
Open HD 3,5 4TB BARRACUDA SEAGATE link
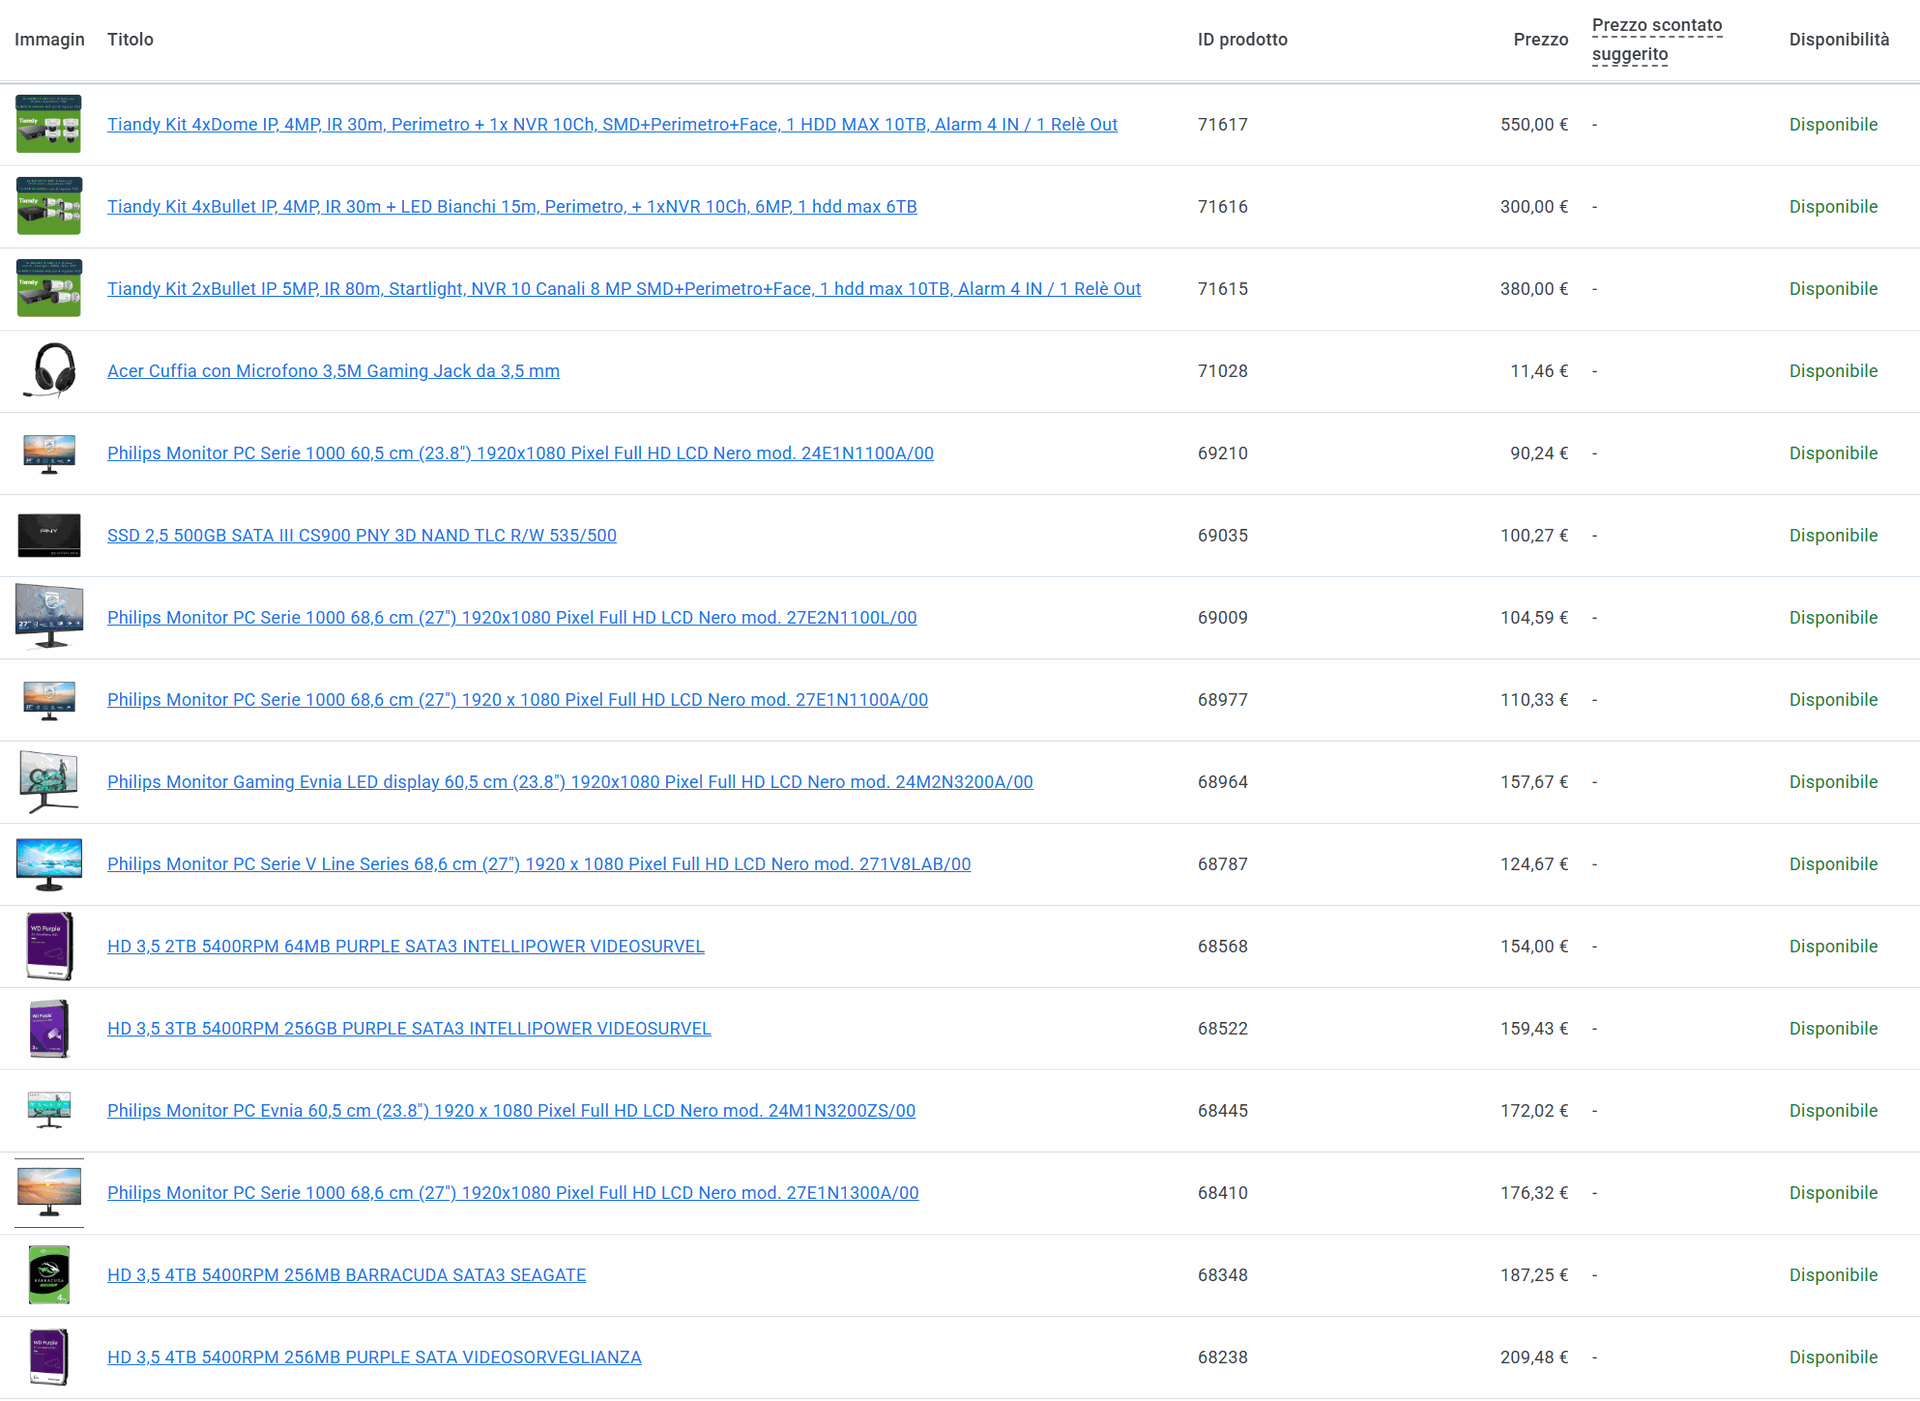pos(346,1275)
